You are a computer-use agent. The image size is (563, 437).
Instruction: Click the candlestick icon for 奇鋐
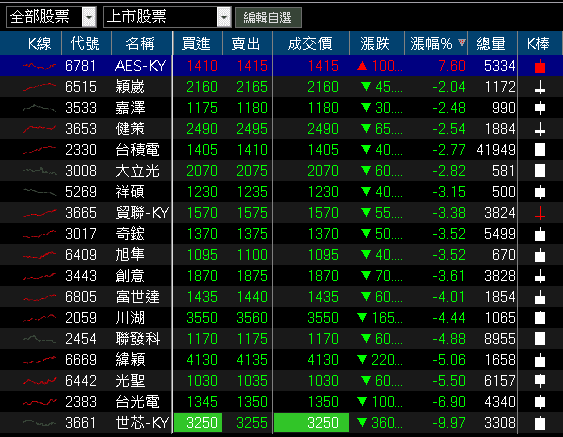pyautogui.click(x=540, y=234)
